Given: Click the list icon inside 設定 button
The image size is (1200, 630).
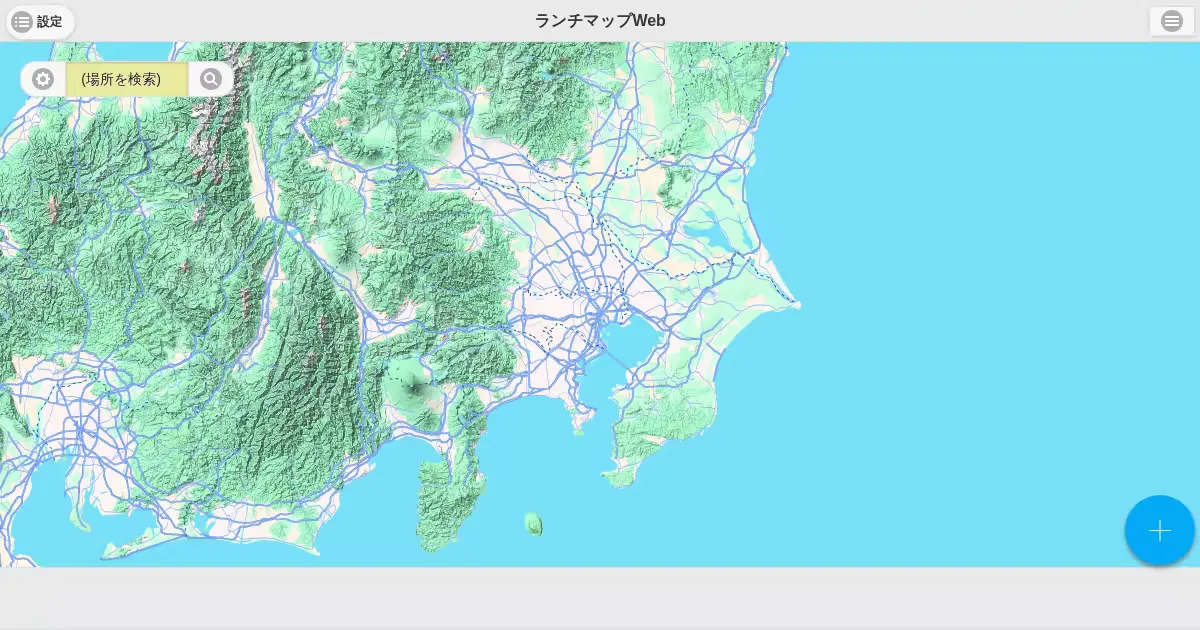Looking at the screenshot, I should click(x=22, y=21).
